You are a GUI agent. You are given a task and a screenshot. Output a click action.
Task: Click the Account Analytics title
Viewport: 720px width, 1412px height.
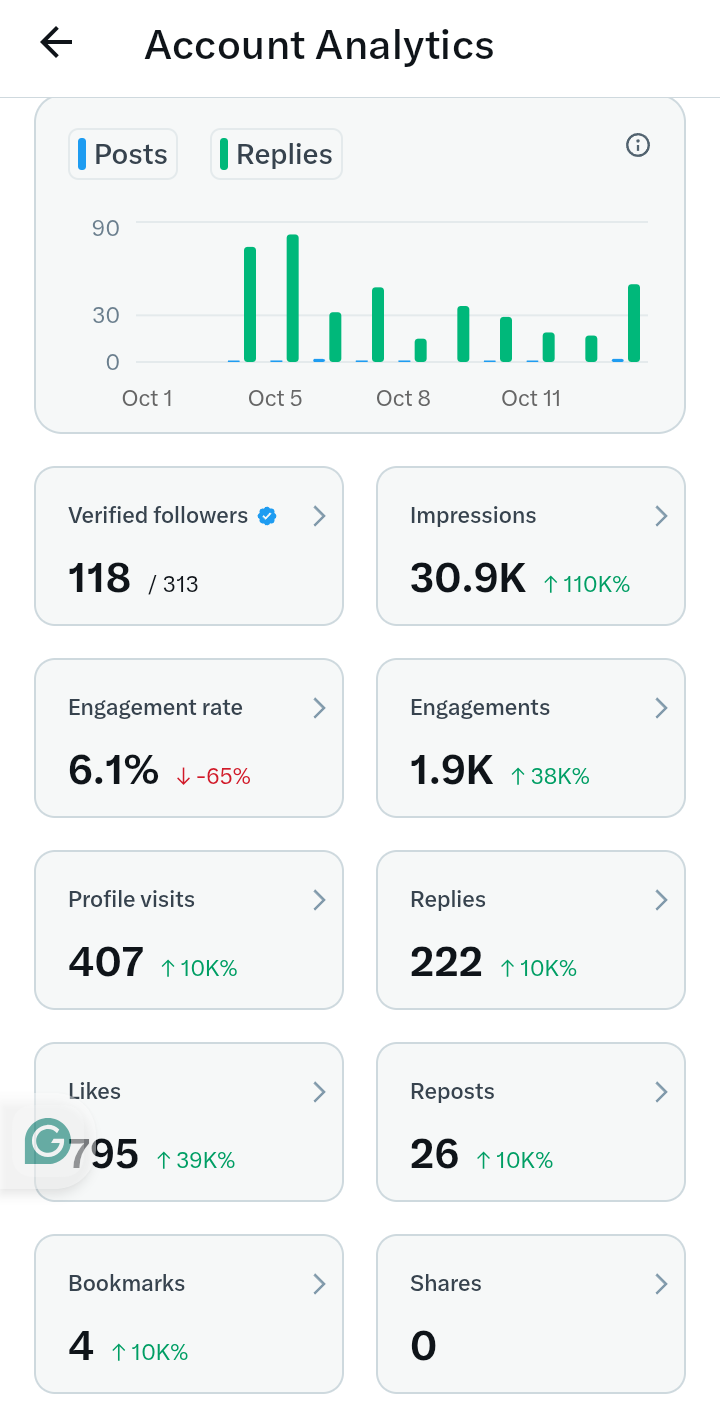pos(319,45)
